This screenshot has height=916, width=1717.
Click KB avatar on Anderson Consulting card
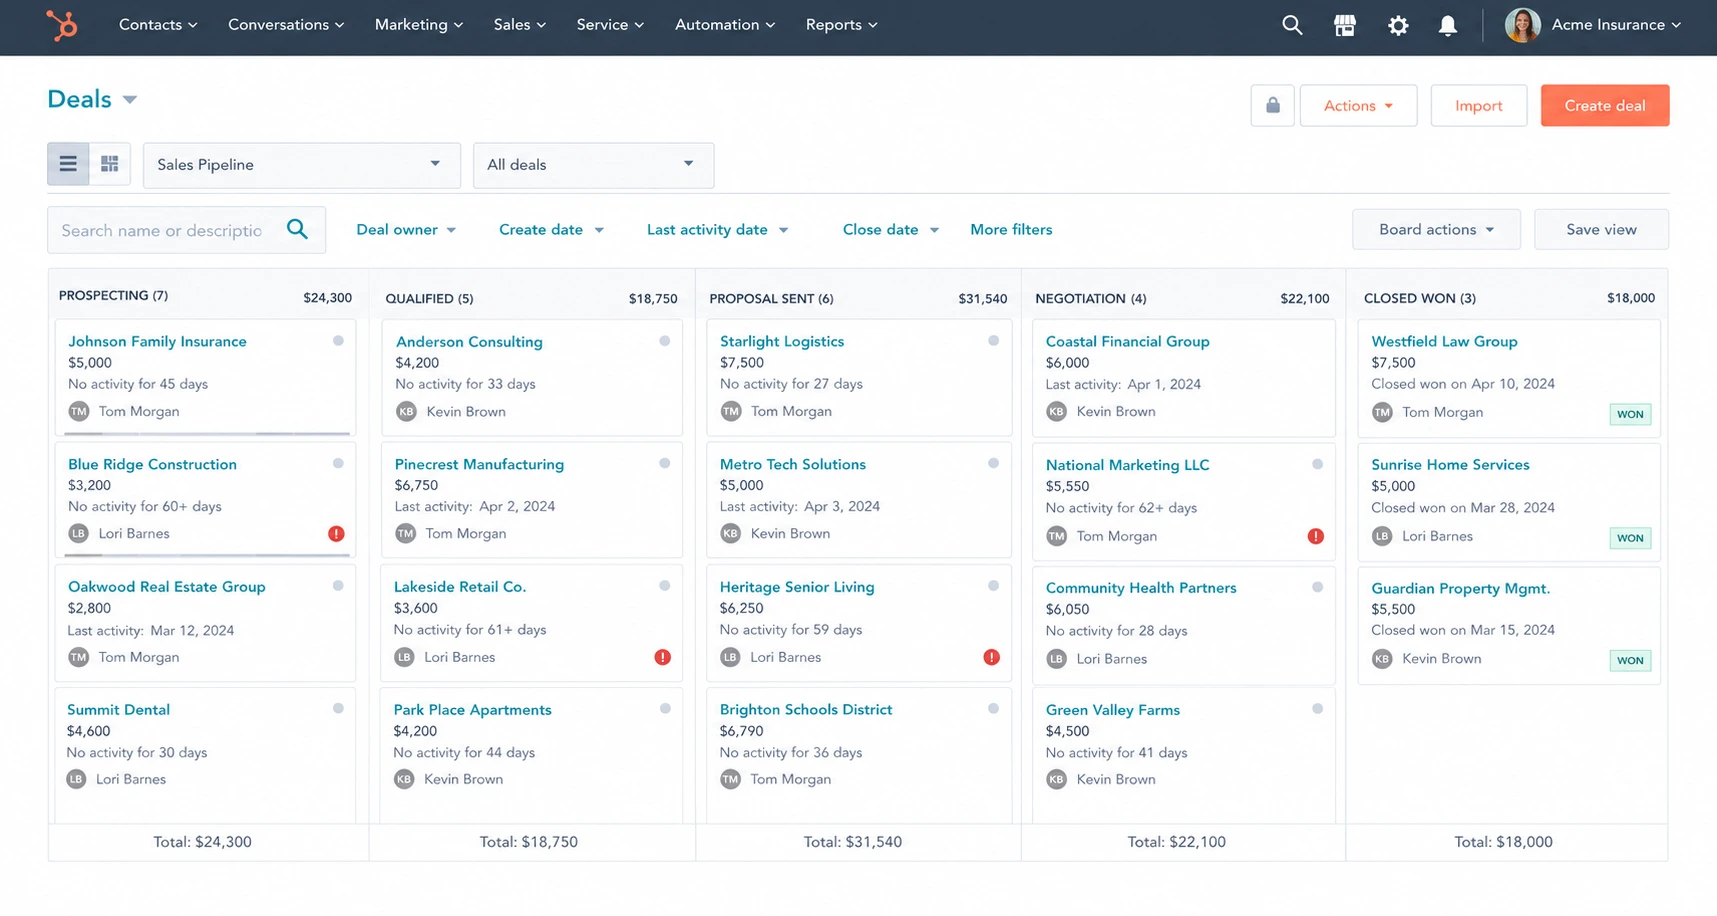pos(406,411)
